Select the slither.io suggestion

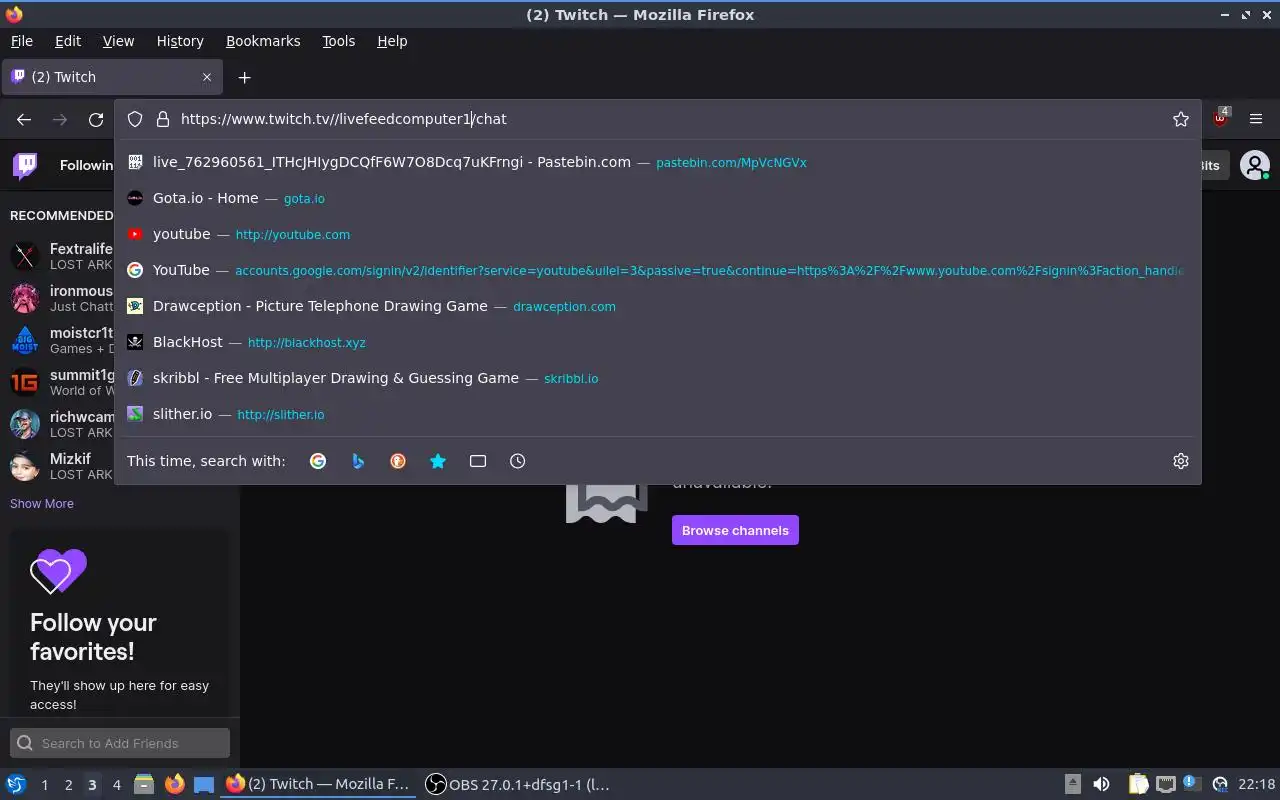tap(657, 414)
